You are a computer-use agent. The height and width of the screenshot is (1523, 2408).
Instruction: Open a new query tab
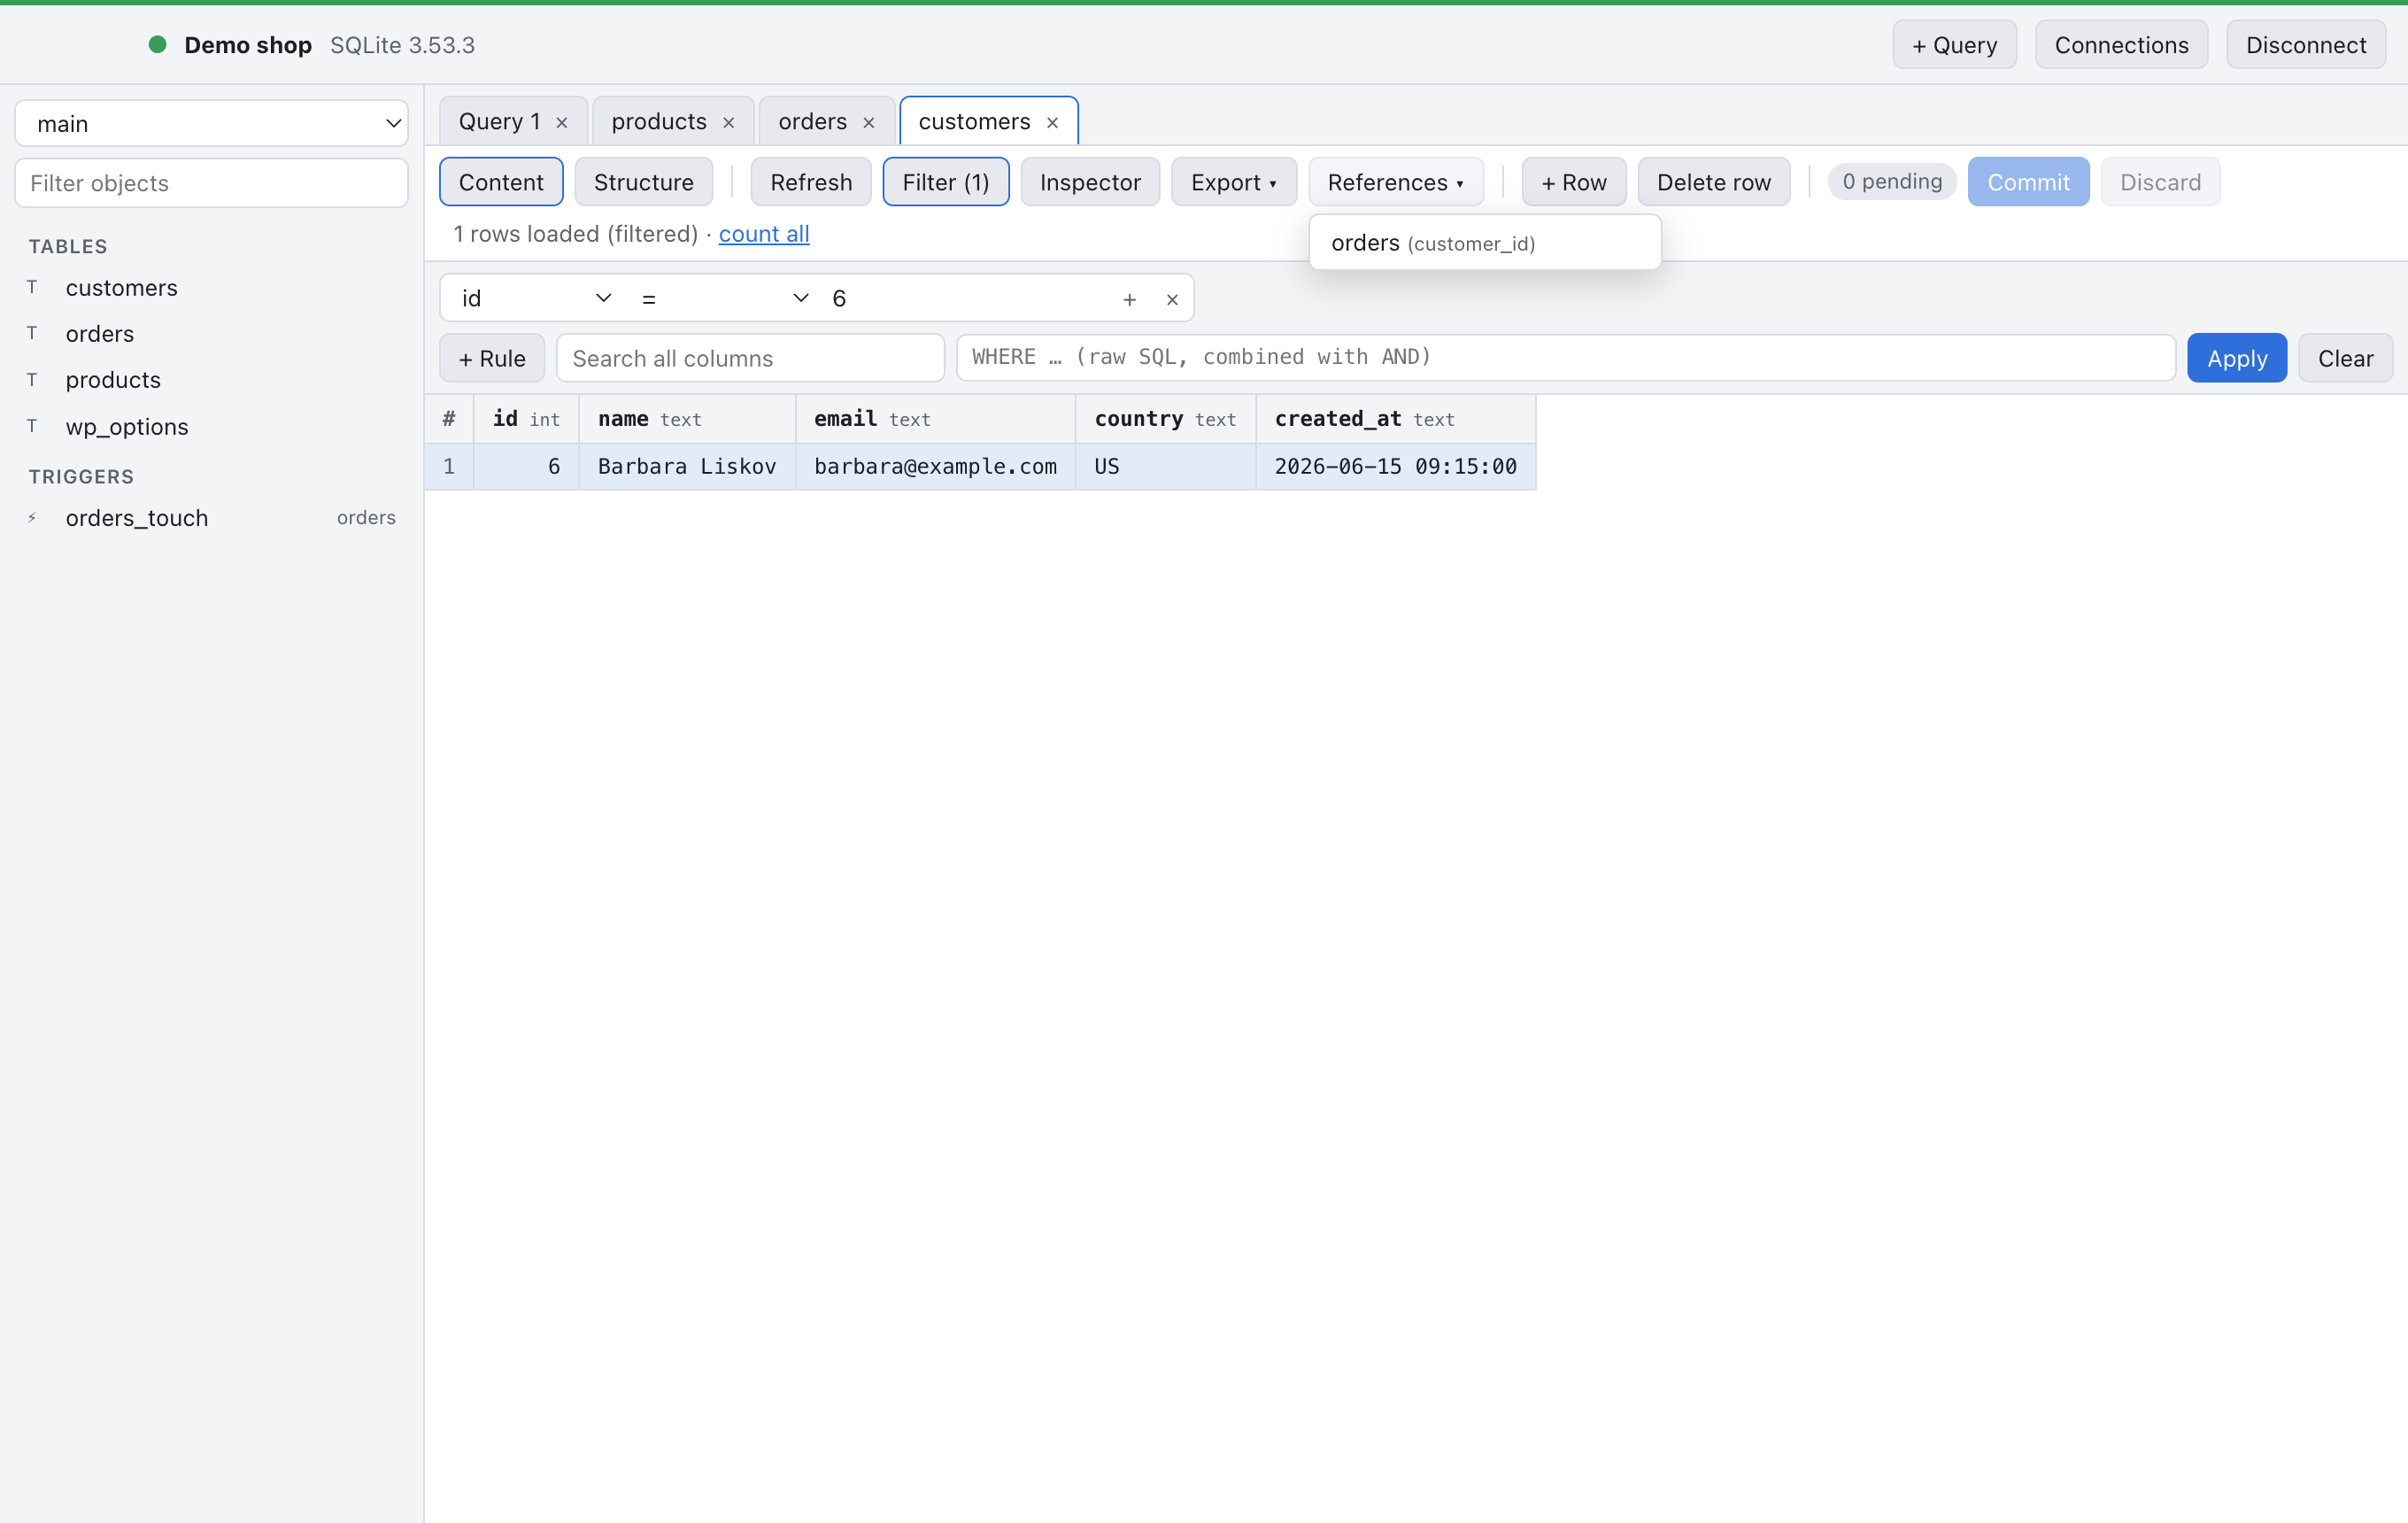pyautogui.click(x=1954, y=45)
